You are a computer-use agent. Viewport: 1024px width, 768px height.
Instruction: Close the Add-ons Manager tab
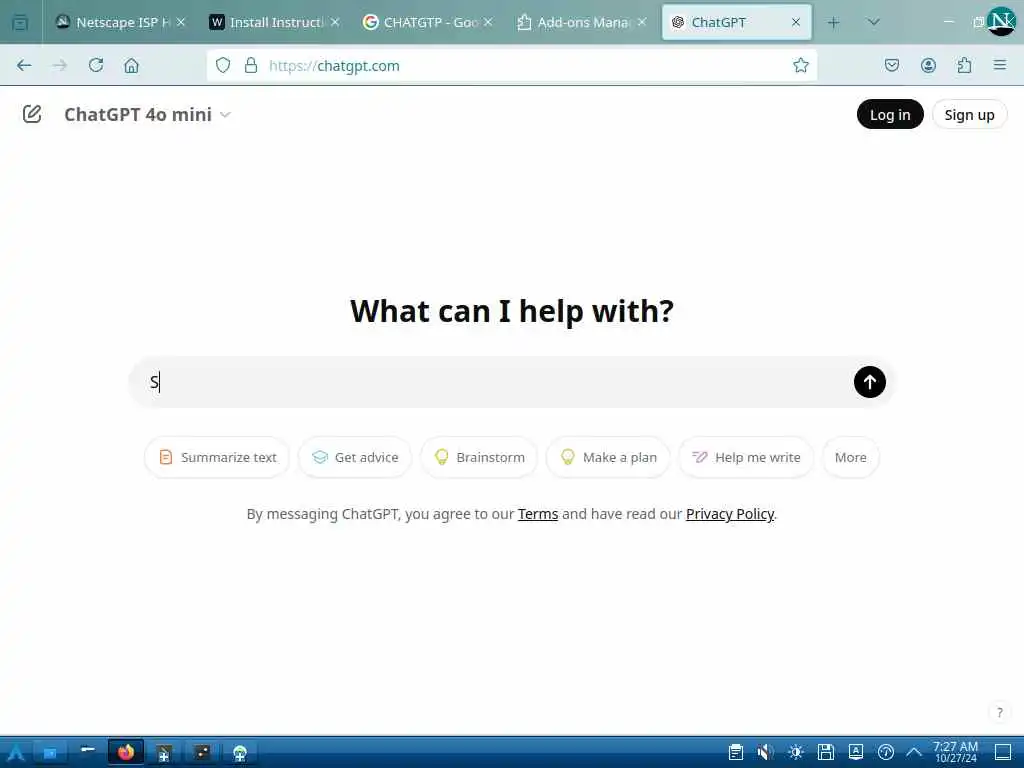642,22
